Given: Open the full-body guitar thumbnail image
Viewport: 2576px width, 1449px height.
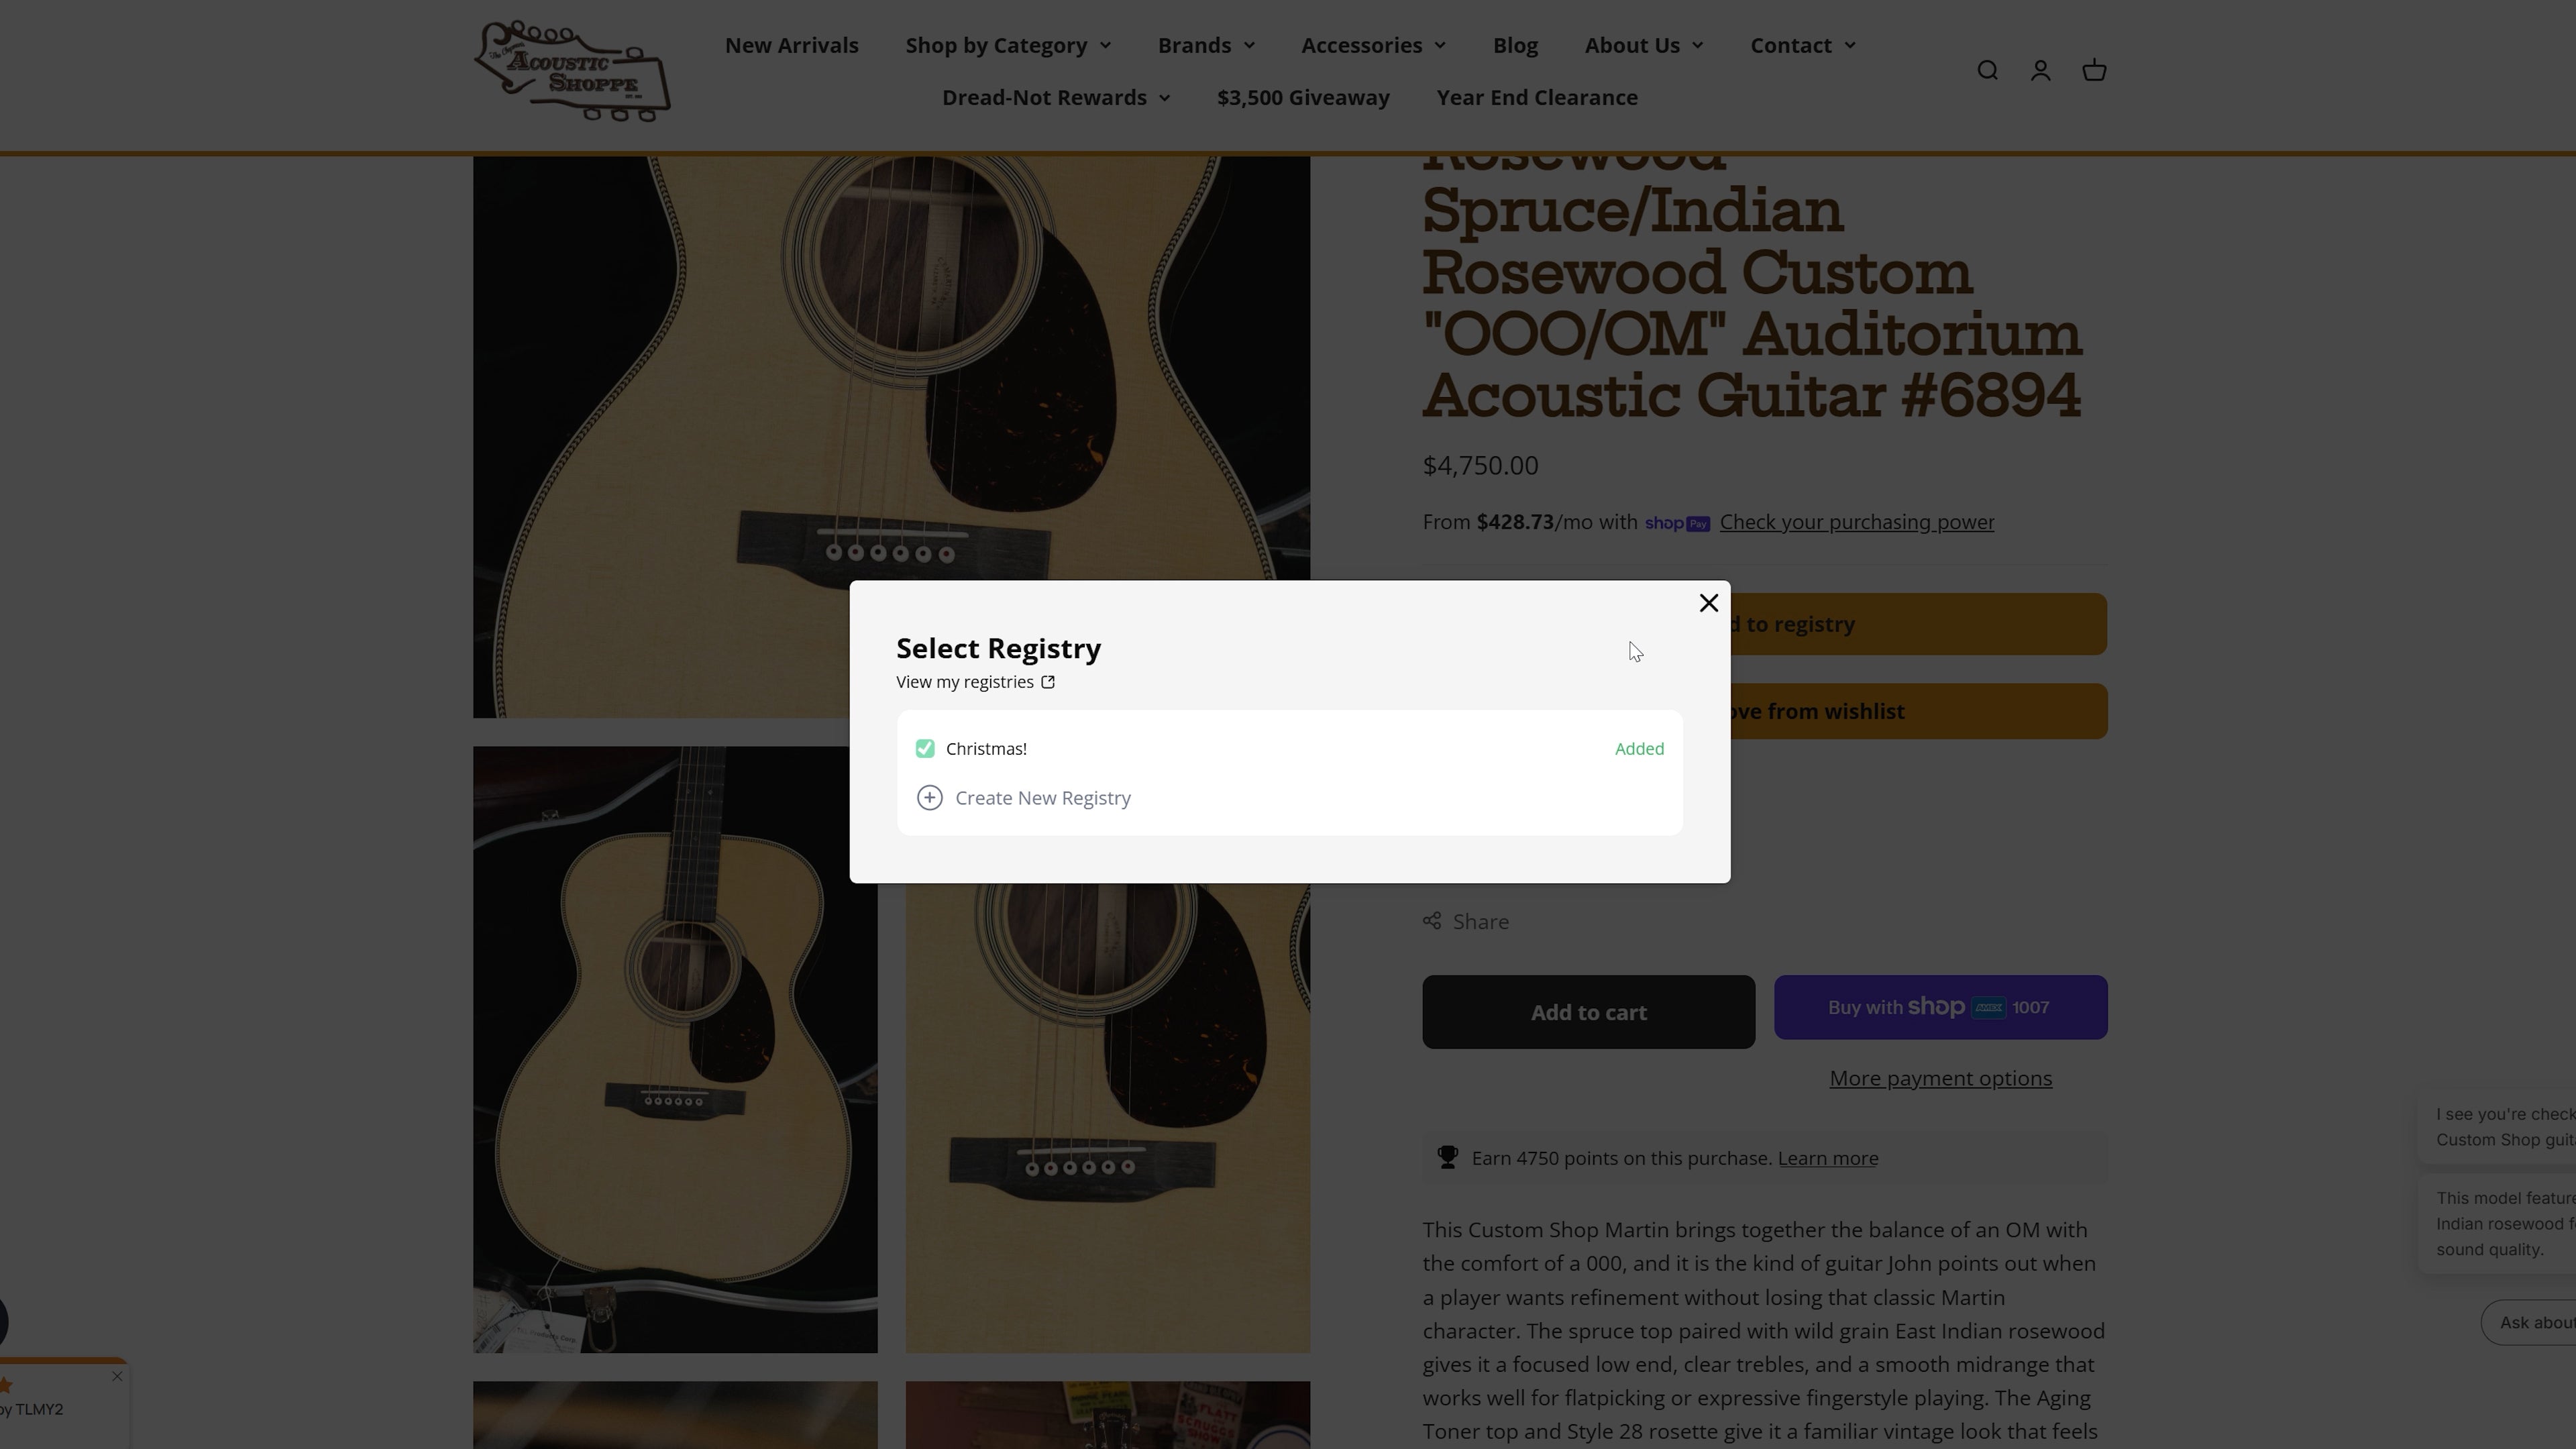Looking at the screenshot, I should pos(675,1049).
